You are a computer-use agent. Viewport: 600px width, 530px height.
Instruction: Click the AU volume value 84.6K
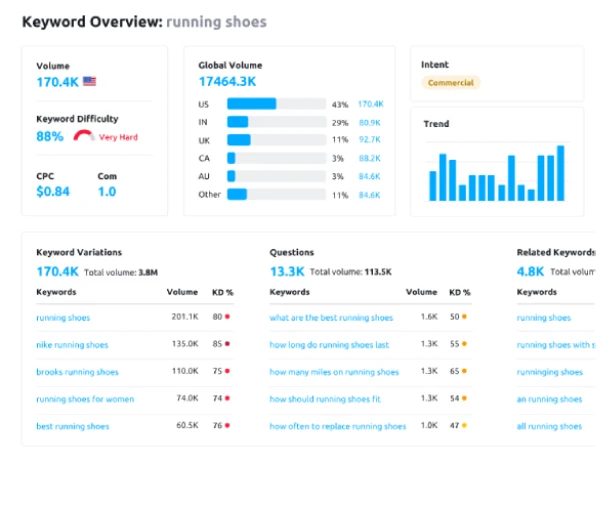tap(370, 176)
